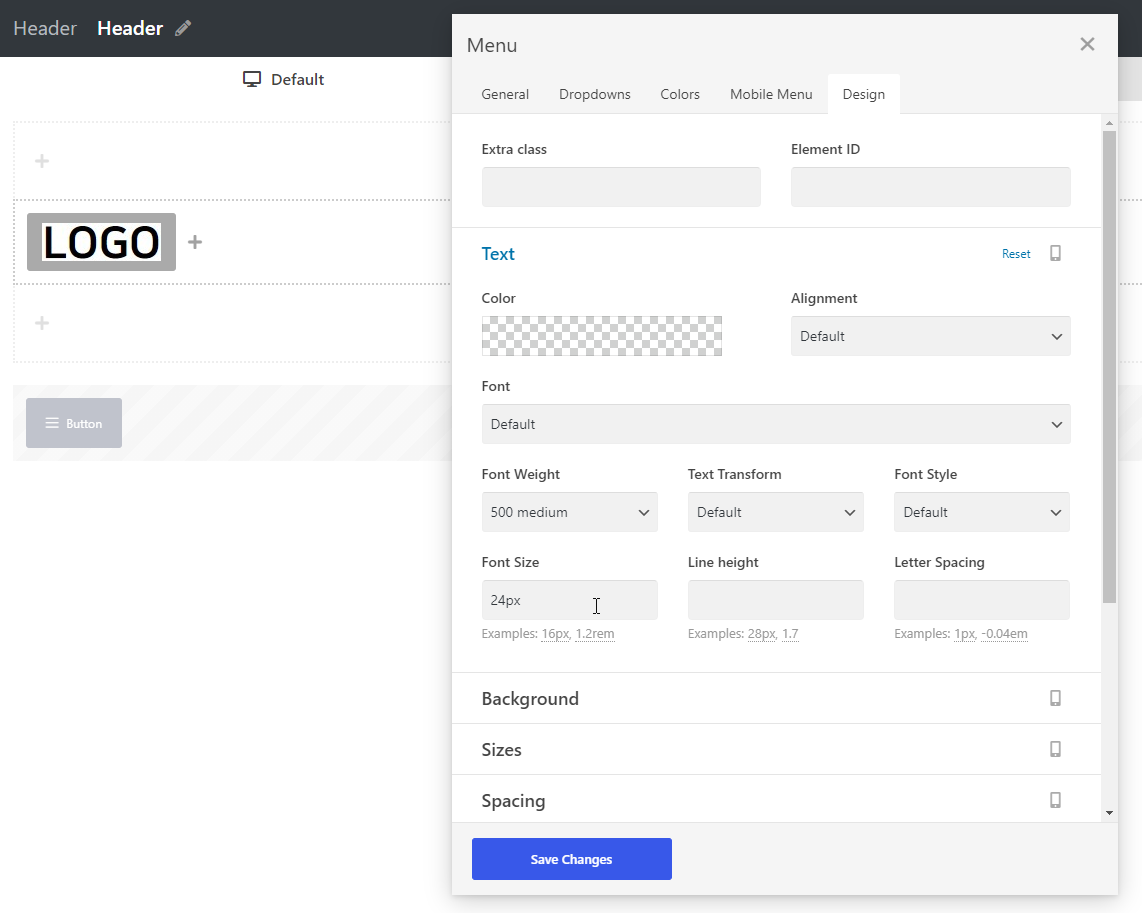Switch to the Mobile Menu tab
This screenshot has width=1142, height=913.
tap(771, 94)
